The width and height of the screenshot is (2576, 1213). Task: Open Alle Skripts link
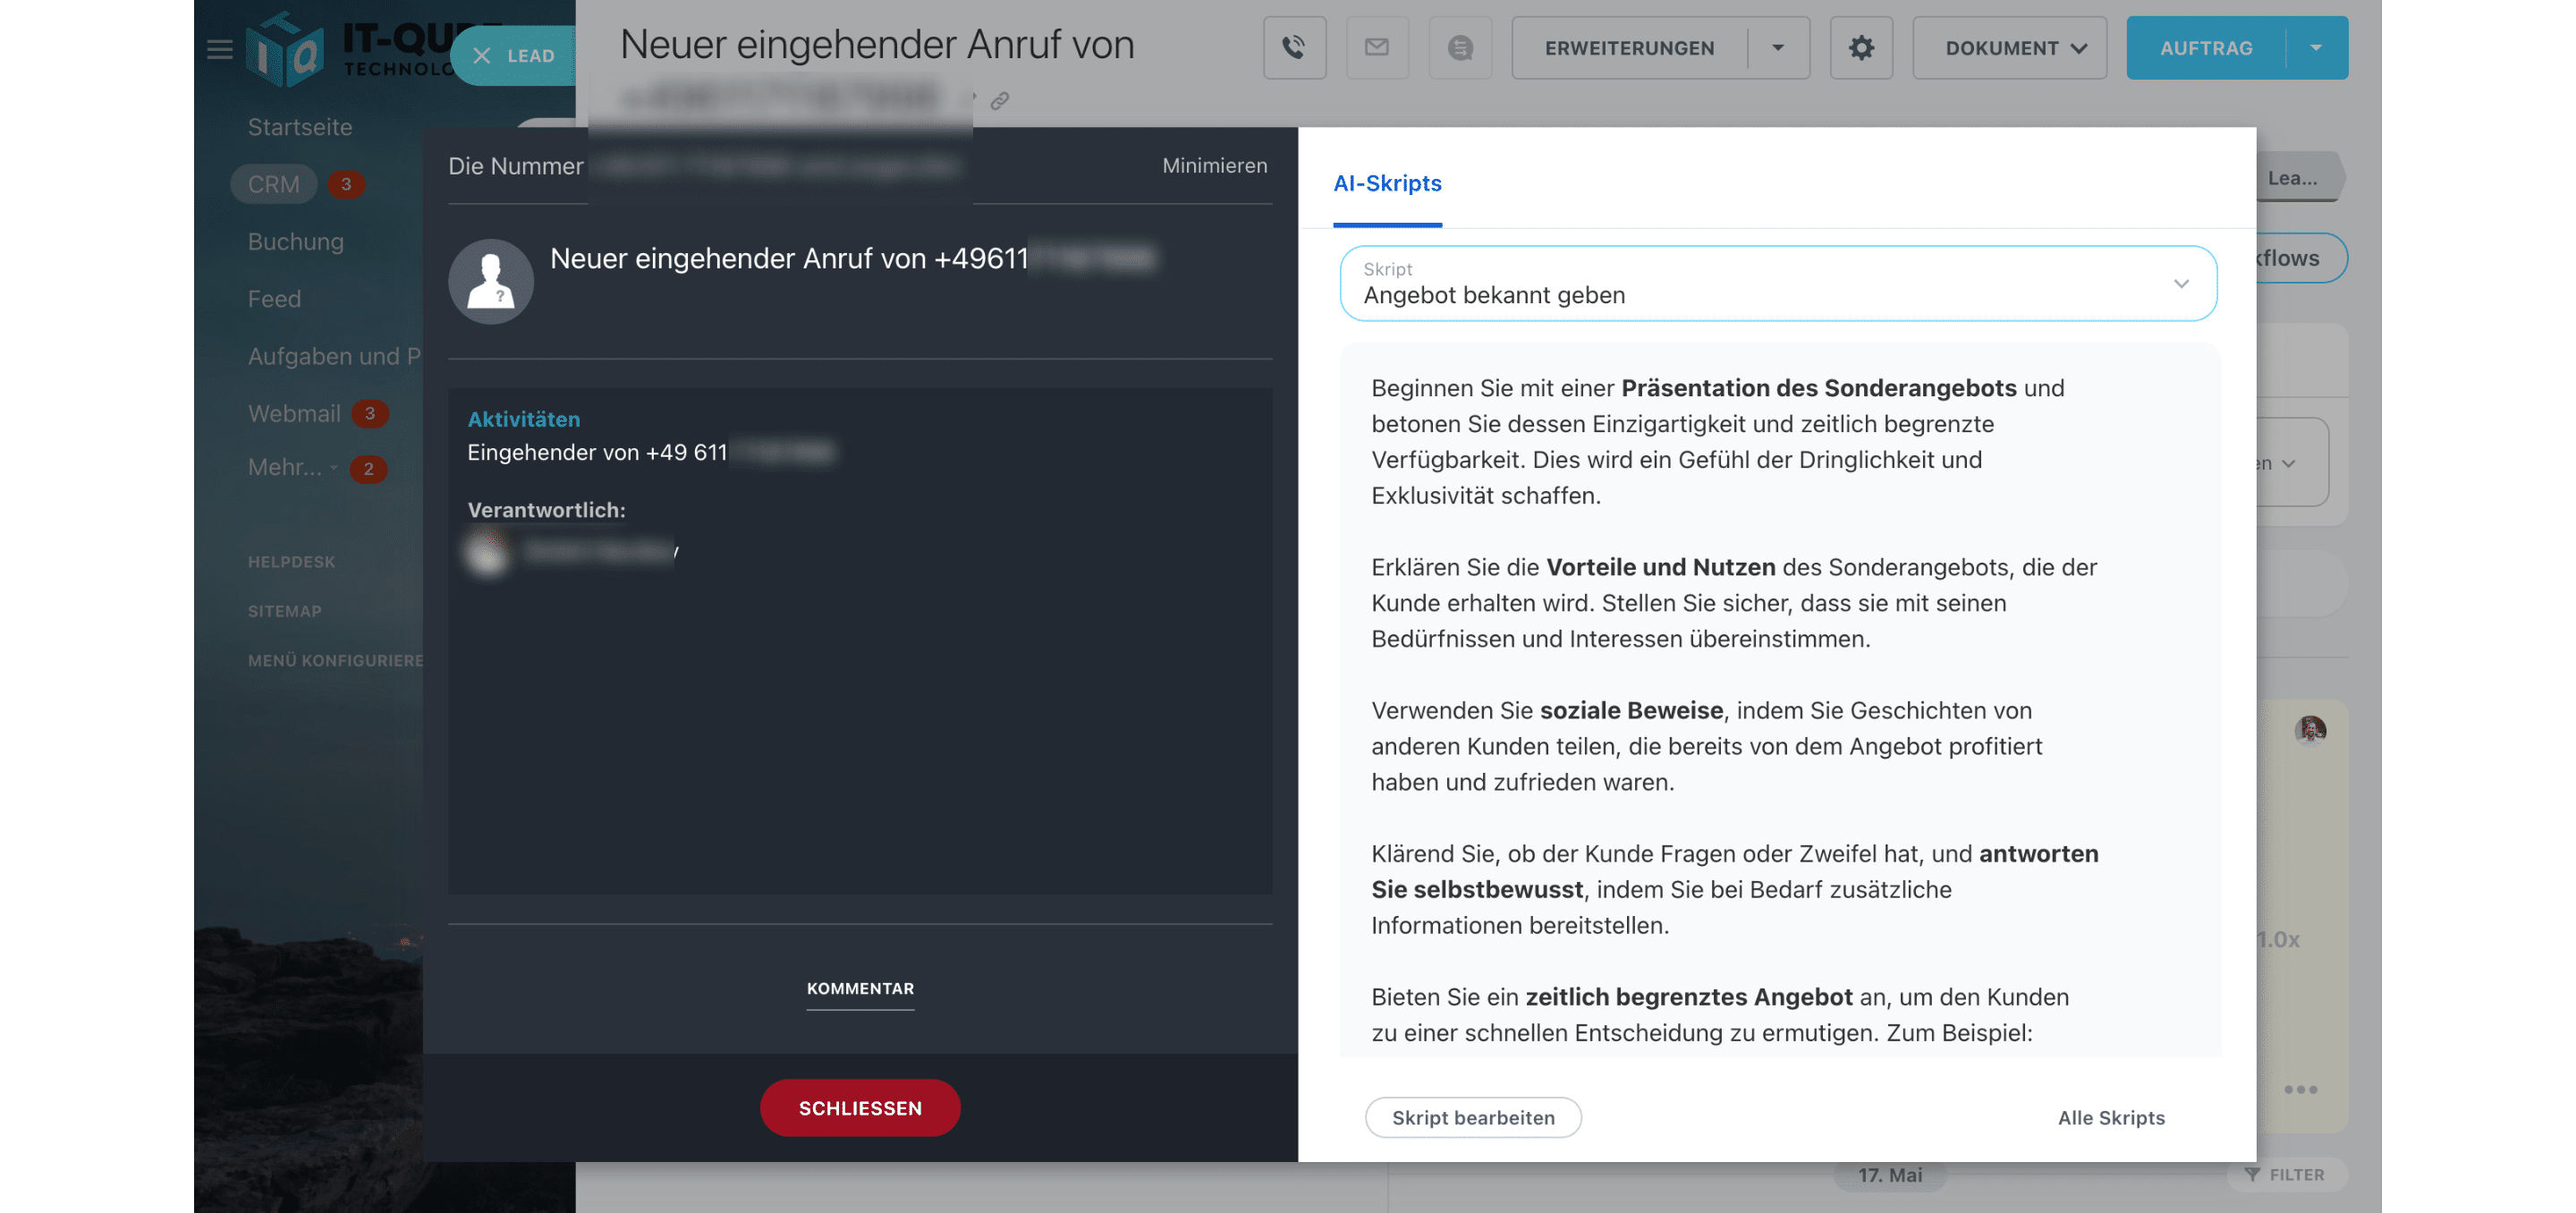2111,1117
